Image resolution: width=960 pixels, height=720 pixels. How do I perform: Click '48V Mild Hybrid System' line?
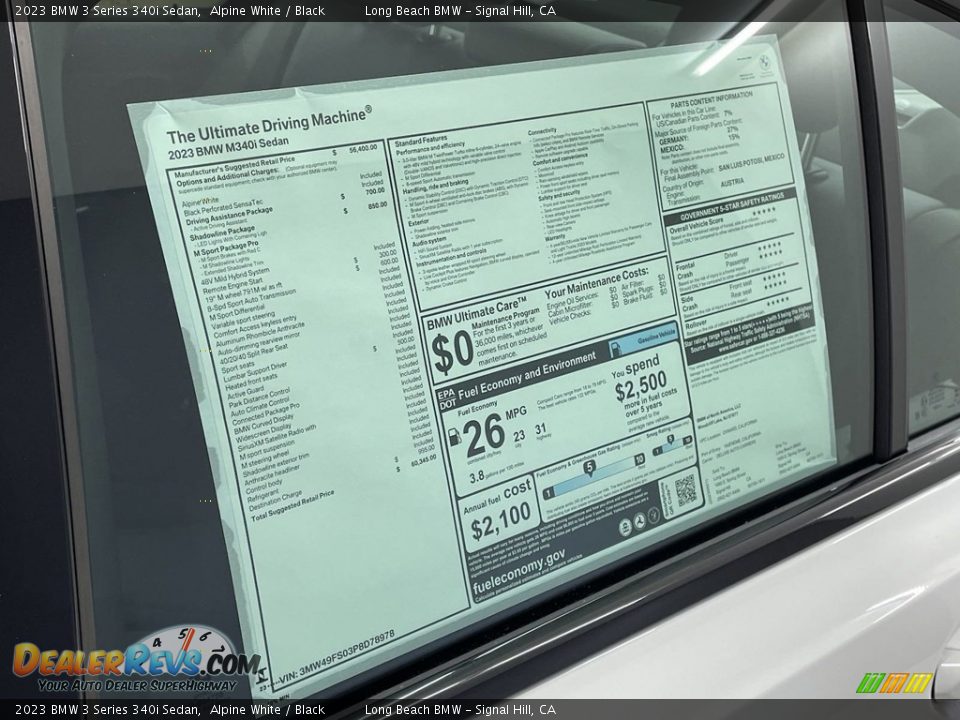[235, 276]
